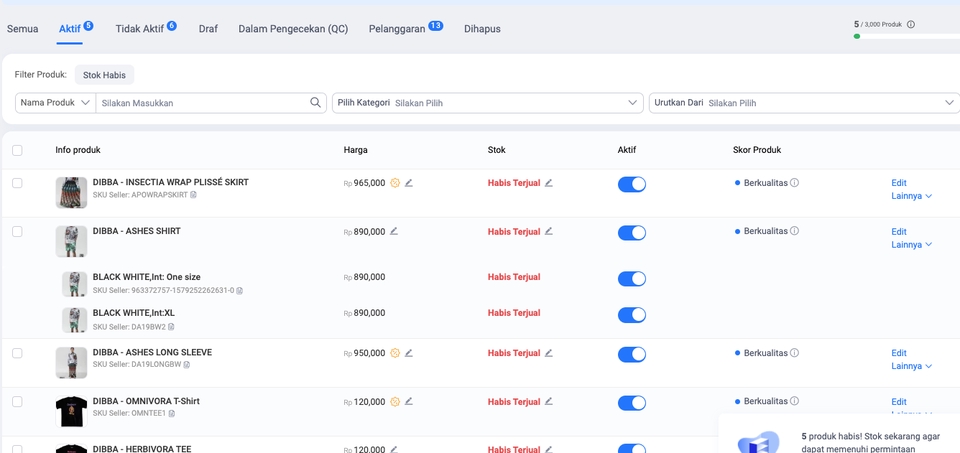The width and height of the screenshot is (960, 453).
Task: Edit price pencil for DIBBA - ASHES SHIRT
Action: (x=394, y=231)
